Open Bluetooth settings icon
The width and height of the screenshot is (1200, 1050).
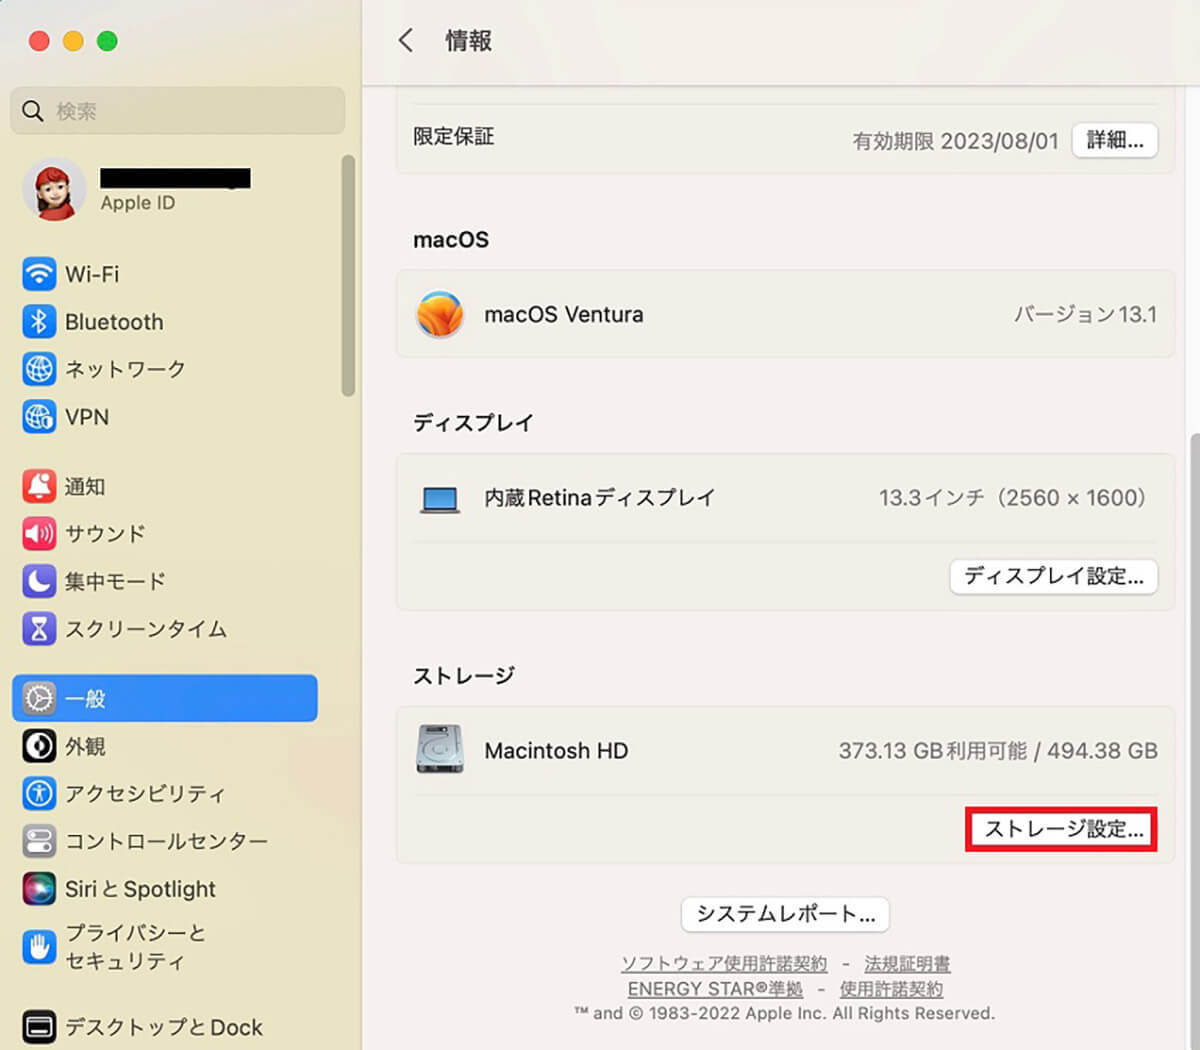39,321
